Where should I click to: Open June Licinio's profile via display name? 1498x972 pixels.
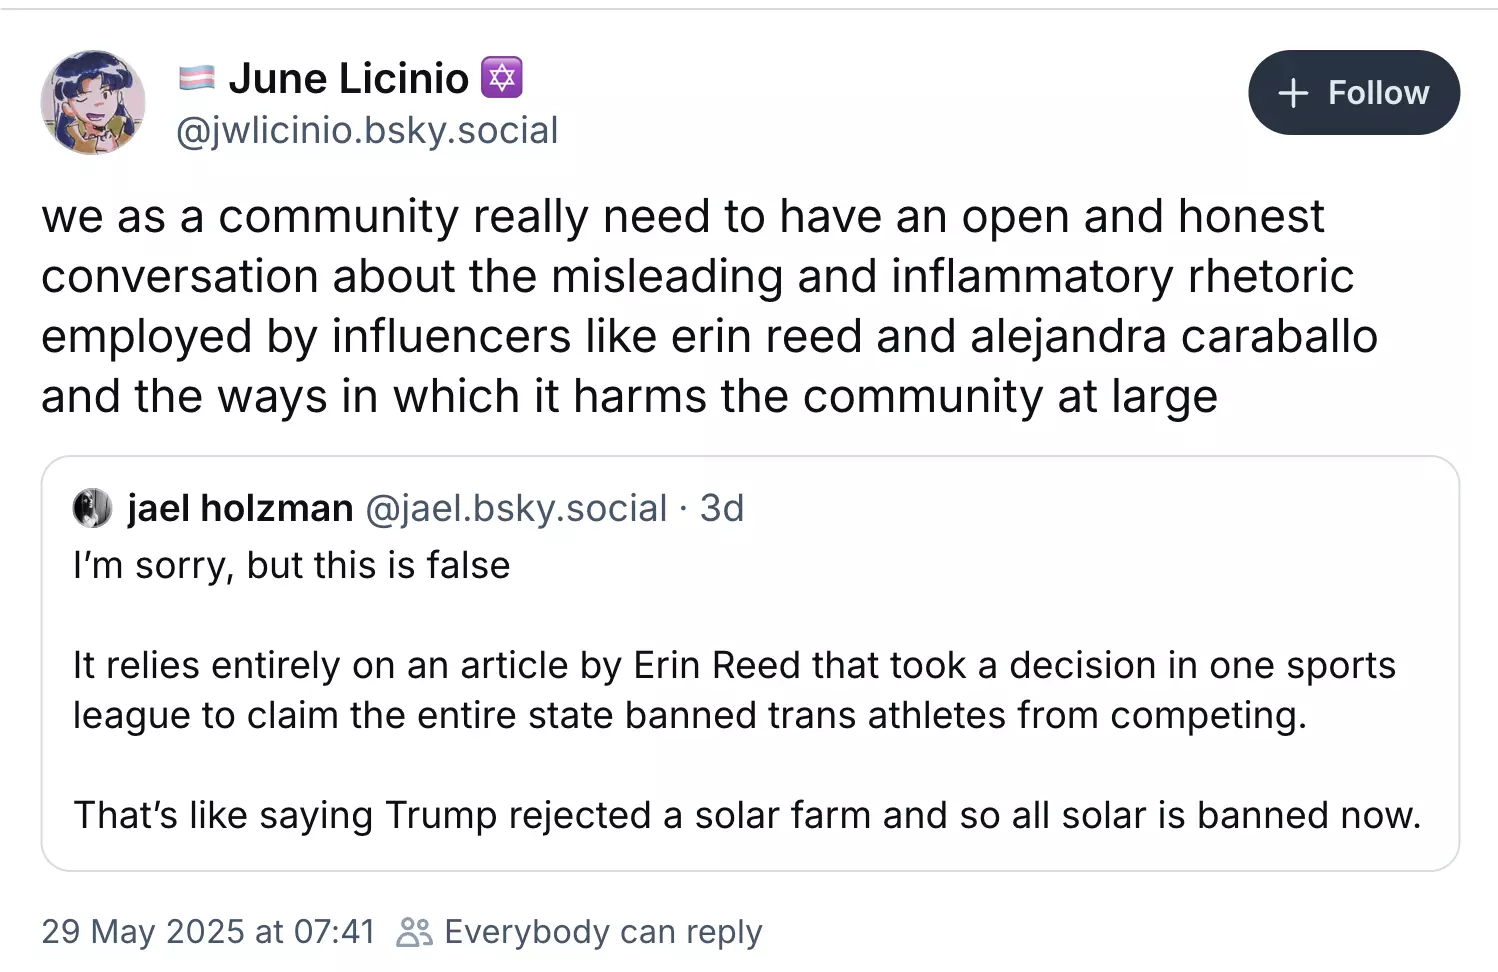[348, 78]
